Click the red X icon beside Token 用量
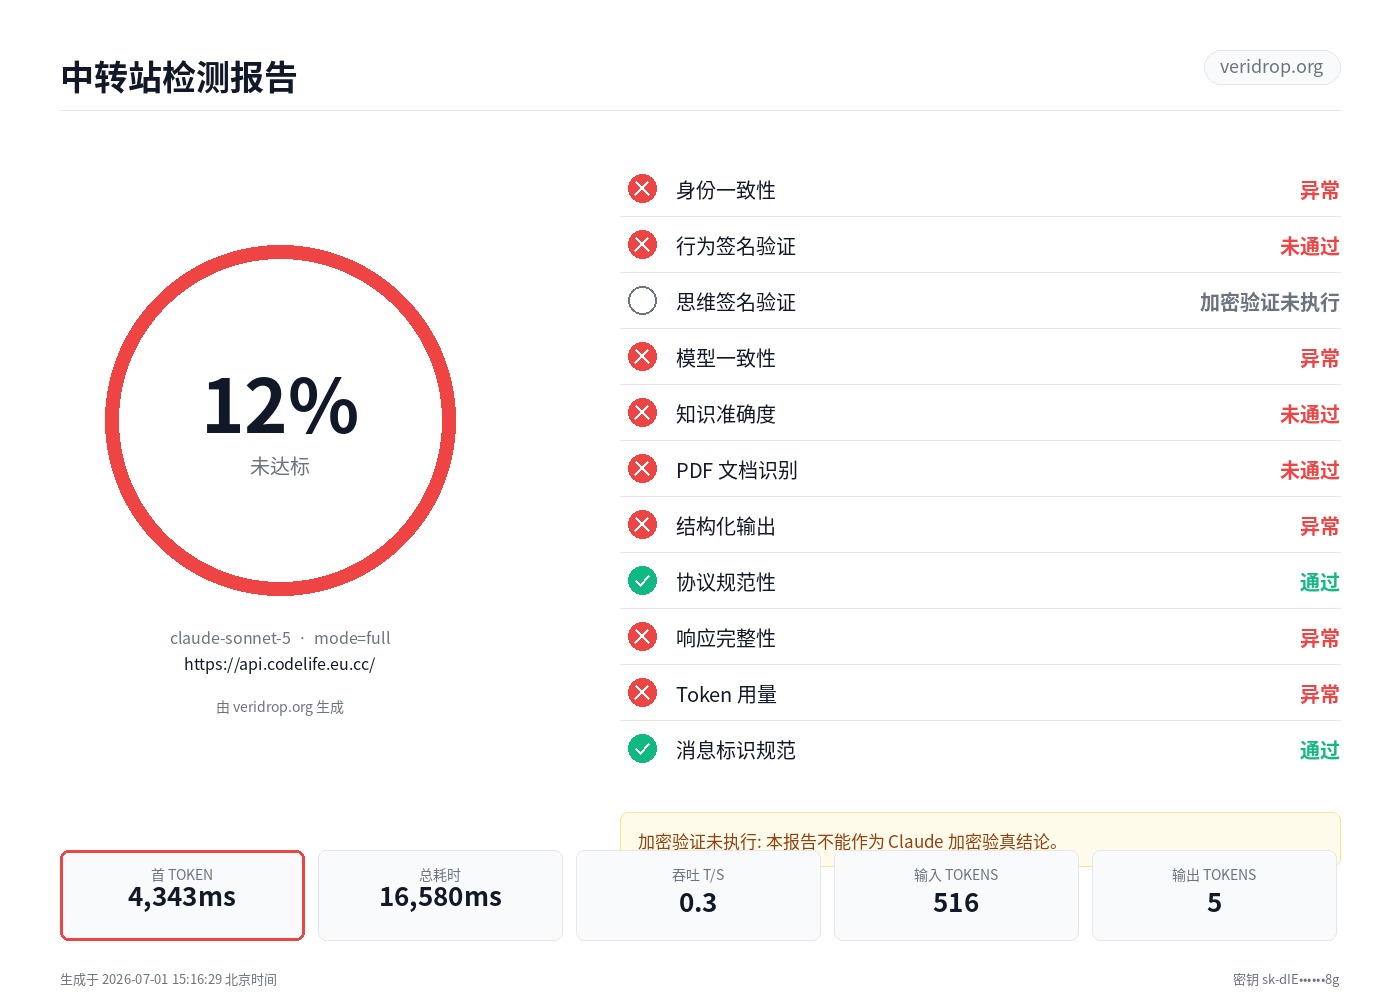The height and width of the screenshot is (1000, 1400). pyautogui.click(x=642, y=693)
